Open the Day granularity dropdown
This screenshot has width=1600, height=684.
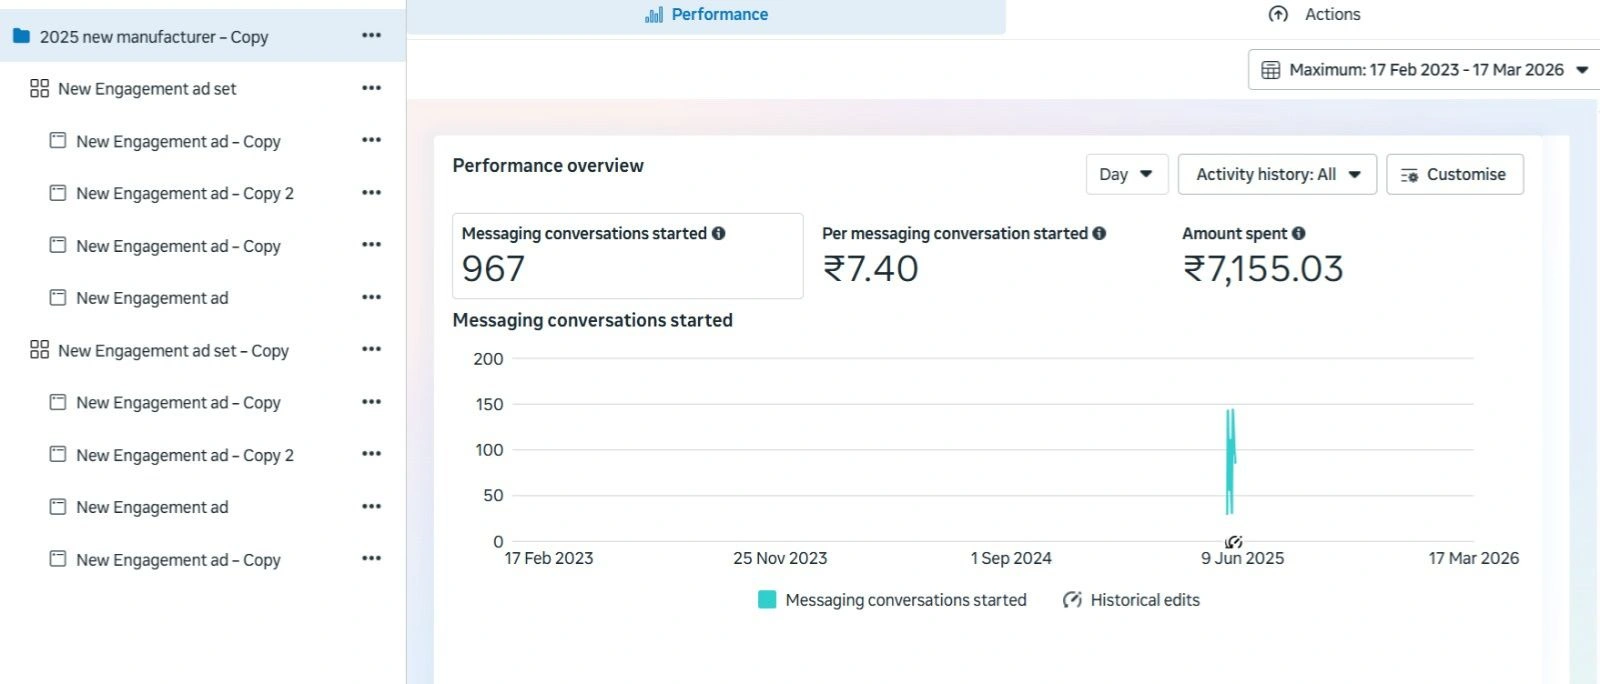click(1126, 174)
